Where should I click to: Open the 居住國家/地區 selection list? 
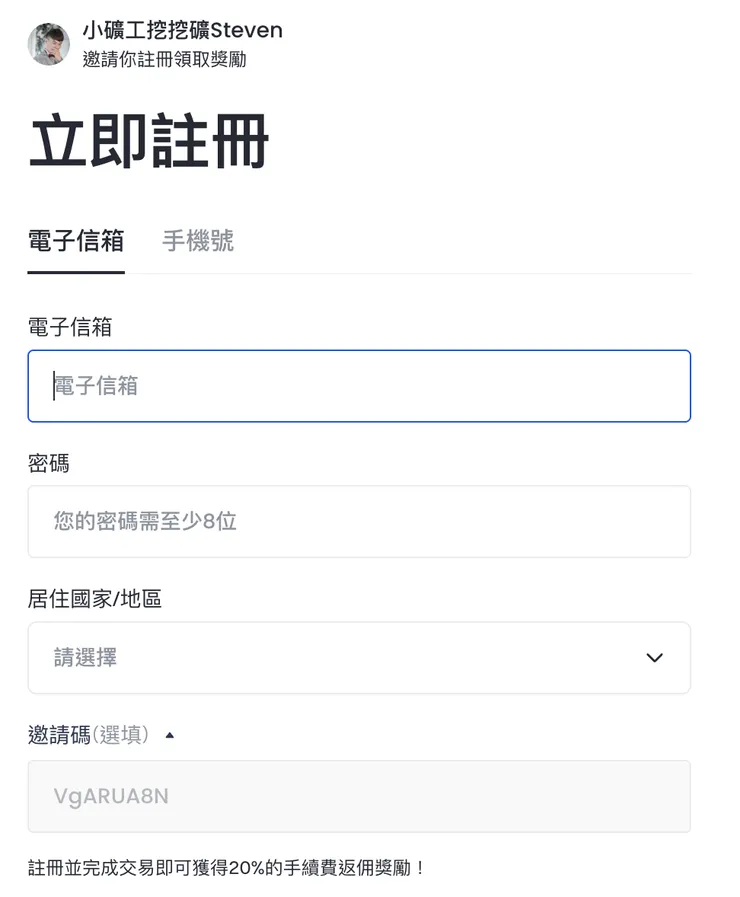click(360, 657)
